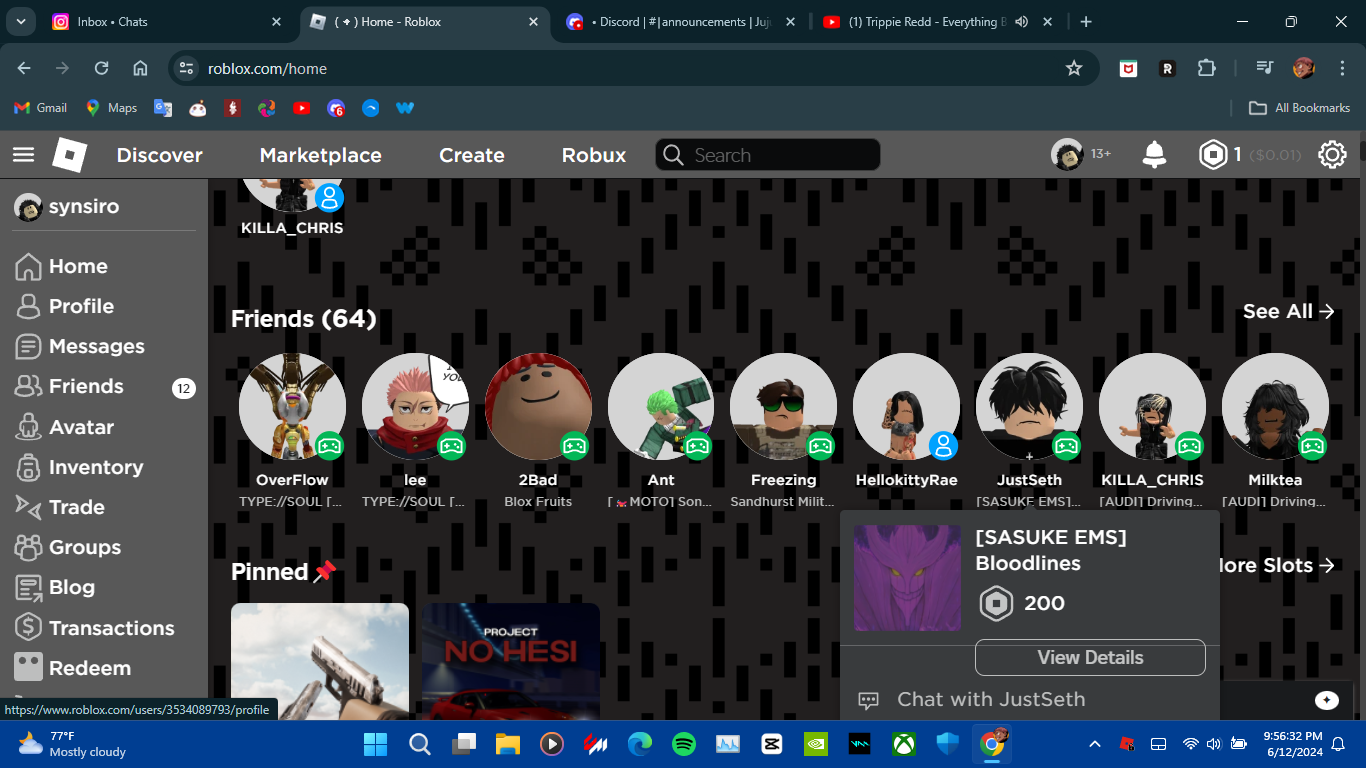Open Avatar in the sidebar
This screenshot has height=768, width=1366.
65,427
